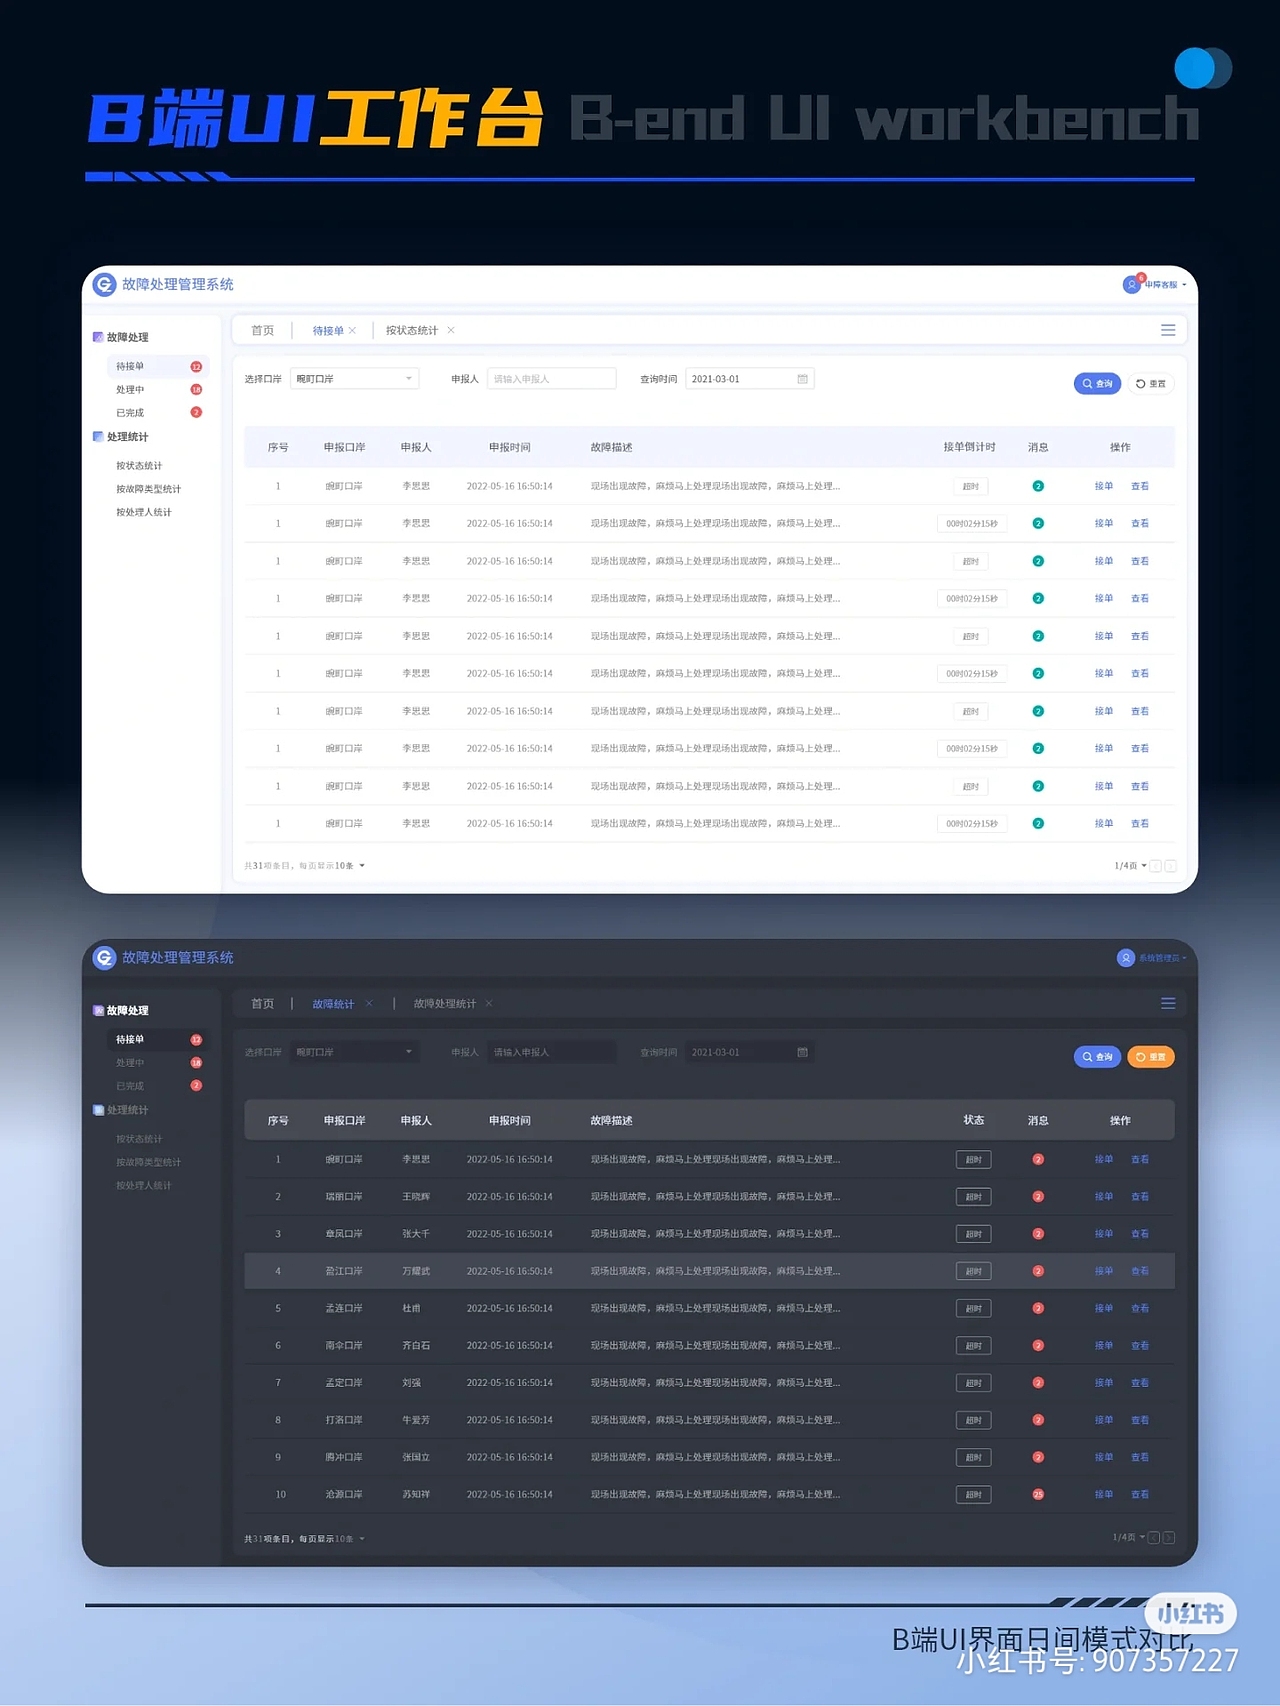
Task: Switch to the 故障处理统计 tab in dark panel
Action: tap(445, 1003)
